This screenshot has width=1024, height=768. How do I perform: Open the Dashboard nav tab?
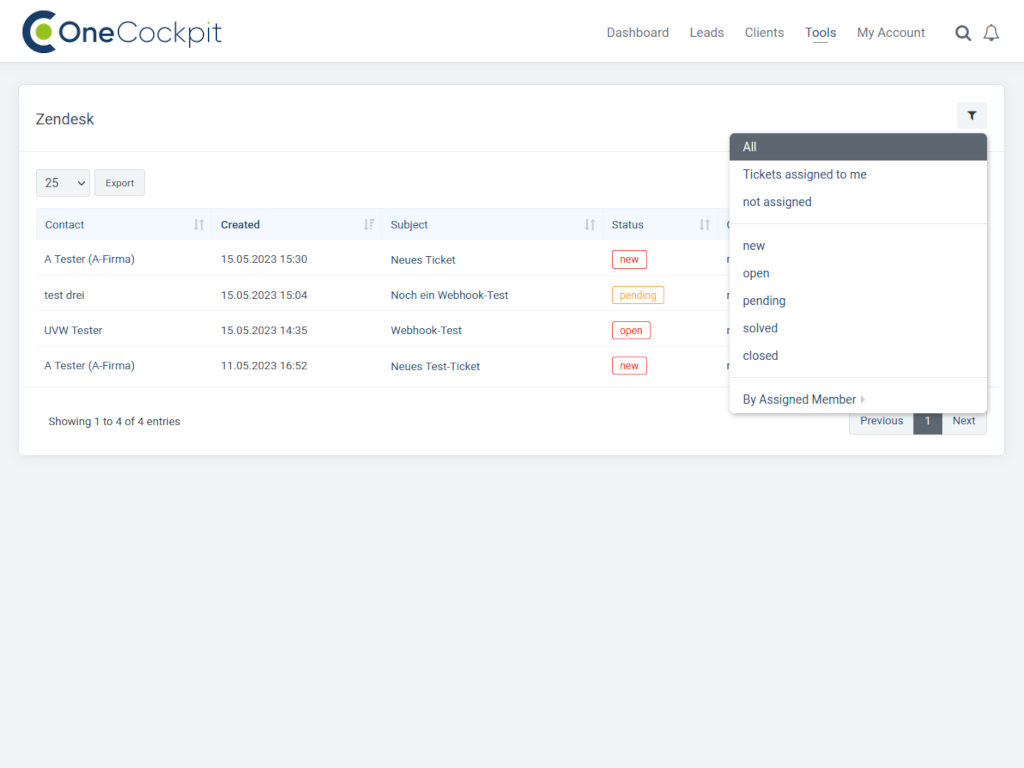click(637, 33)
